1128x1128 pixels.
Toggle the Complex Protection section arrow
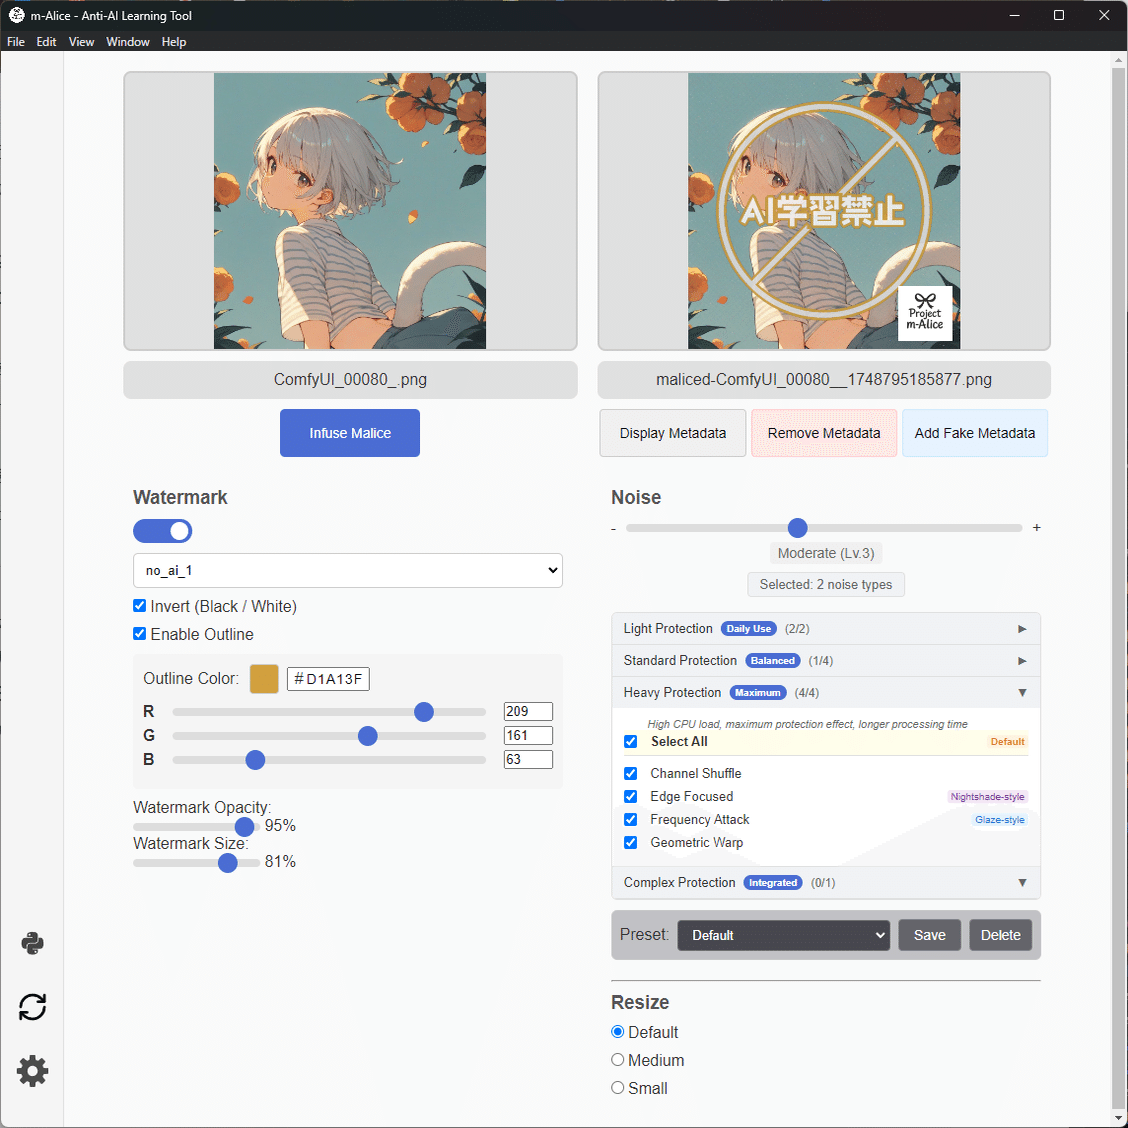[1022, 883]
